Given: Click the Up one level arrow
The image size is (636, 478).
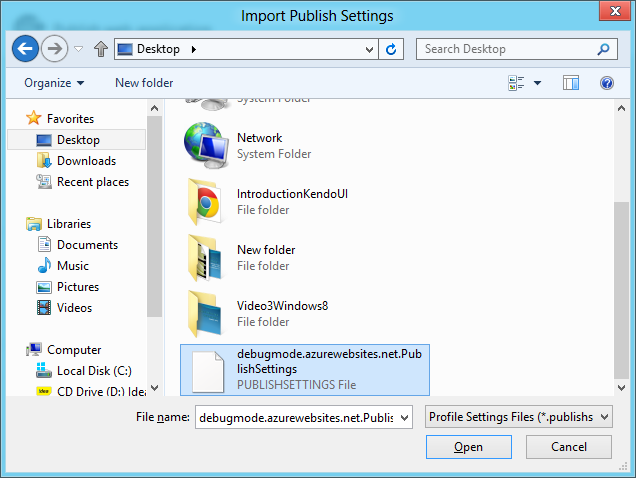Looking at the screenshot, I should tap(100, 49).
